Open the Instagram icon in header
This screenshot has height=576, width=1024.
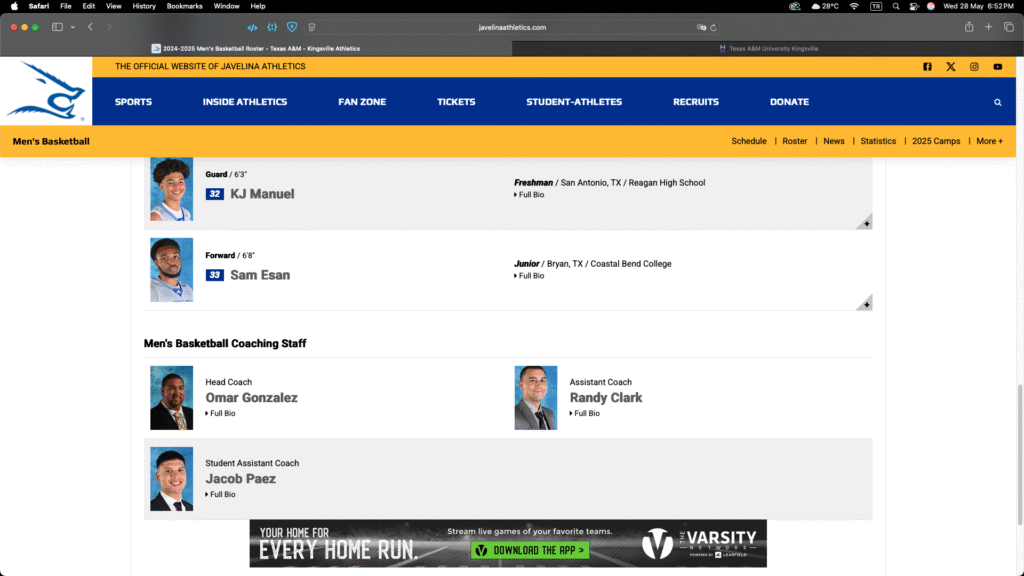pyautogui.click(x=974, y=67)
